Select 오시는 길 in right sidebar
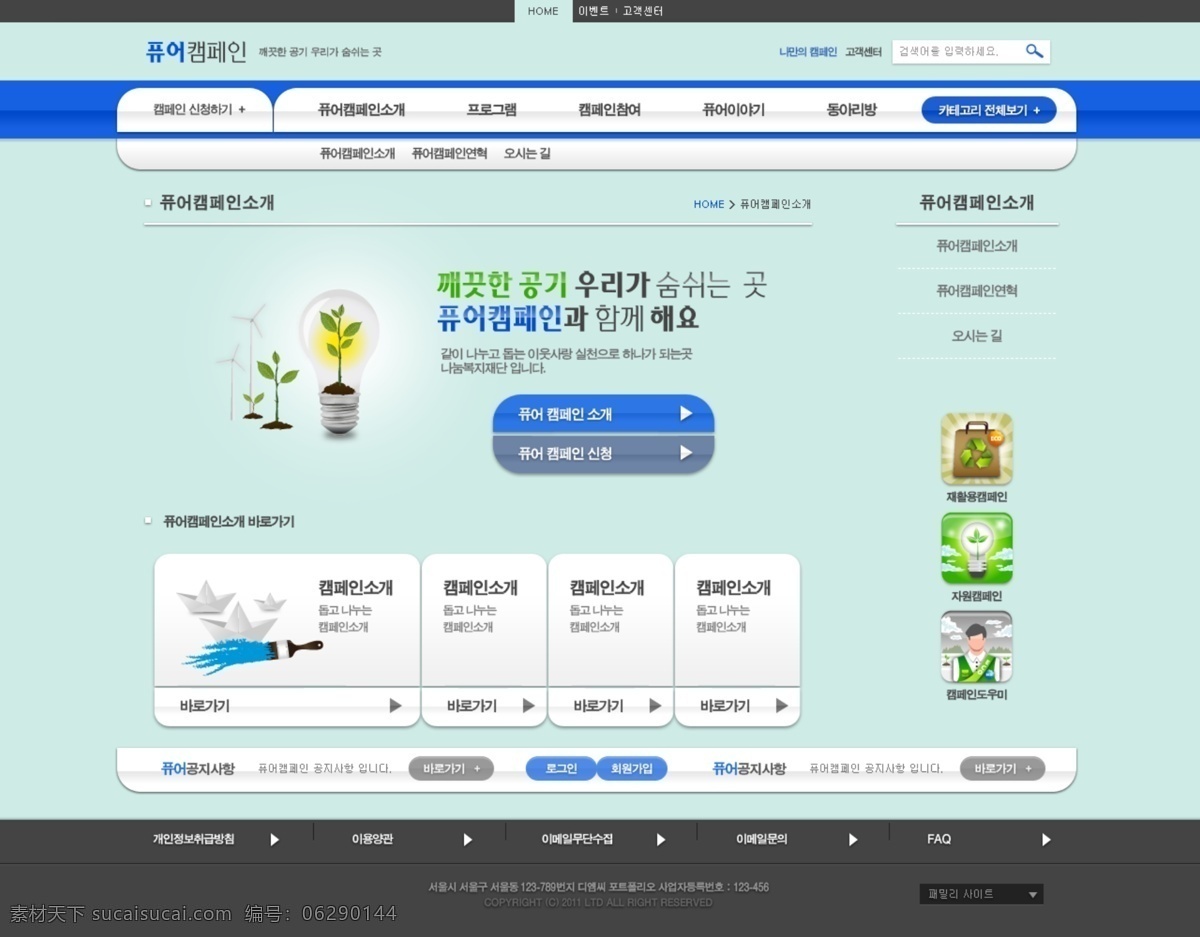1200x937 pixels. coord(977,336)
